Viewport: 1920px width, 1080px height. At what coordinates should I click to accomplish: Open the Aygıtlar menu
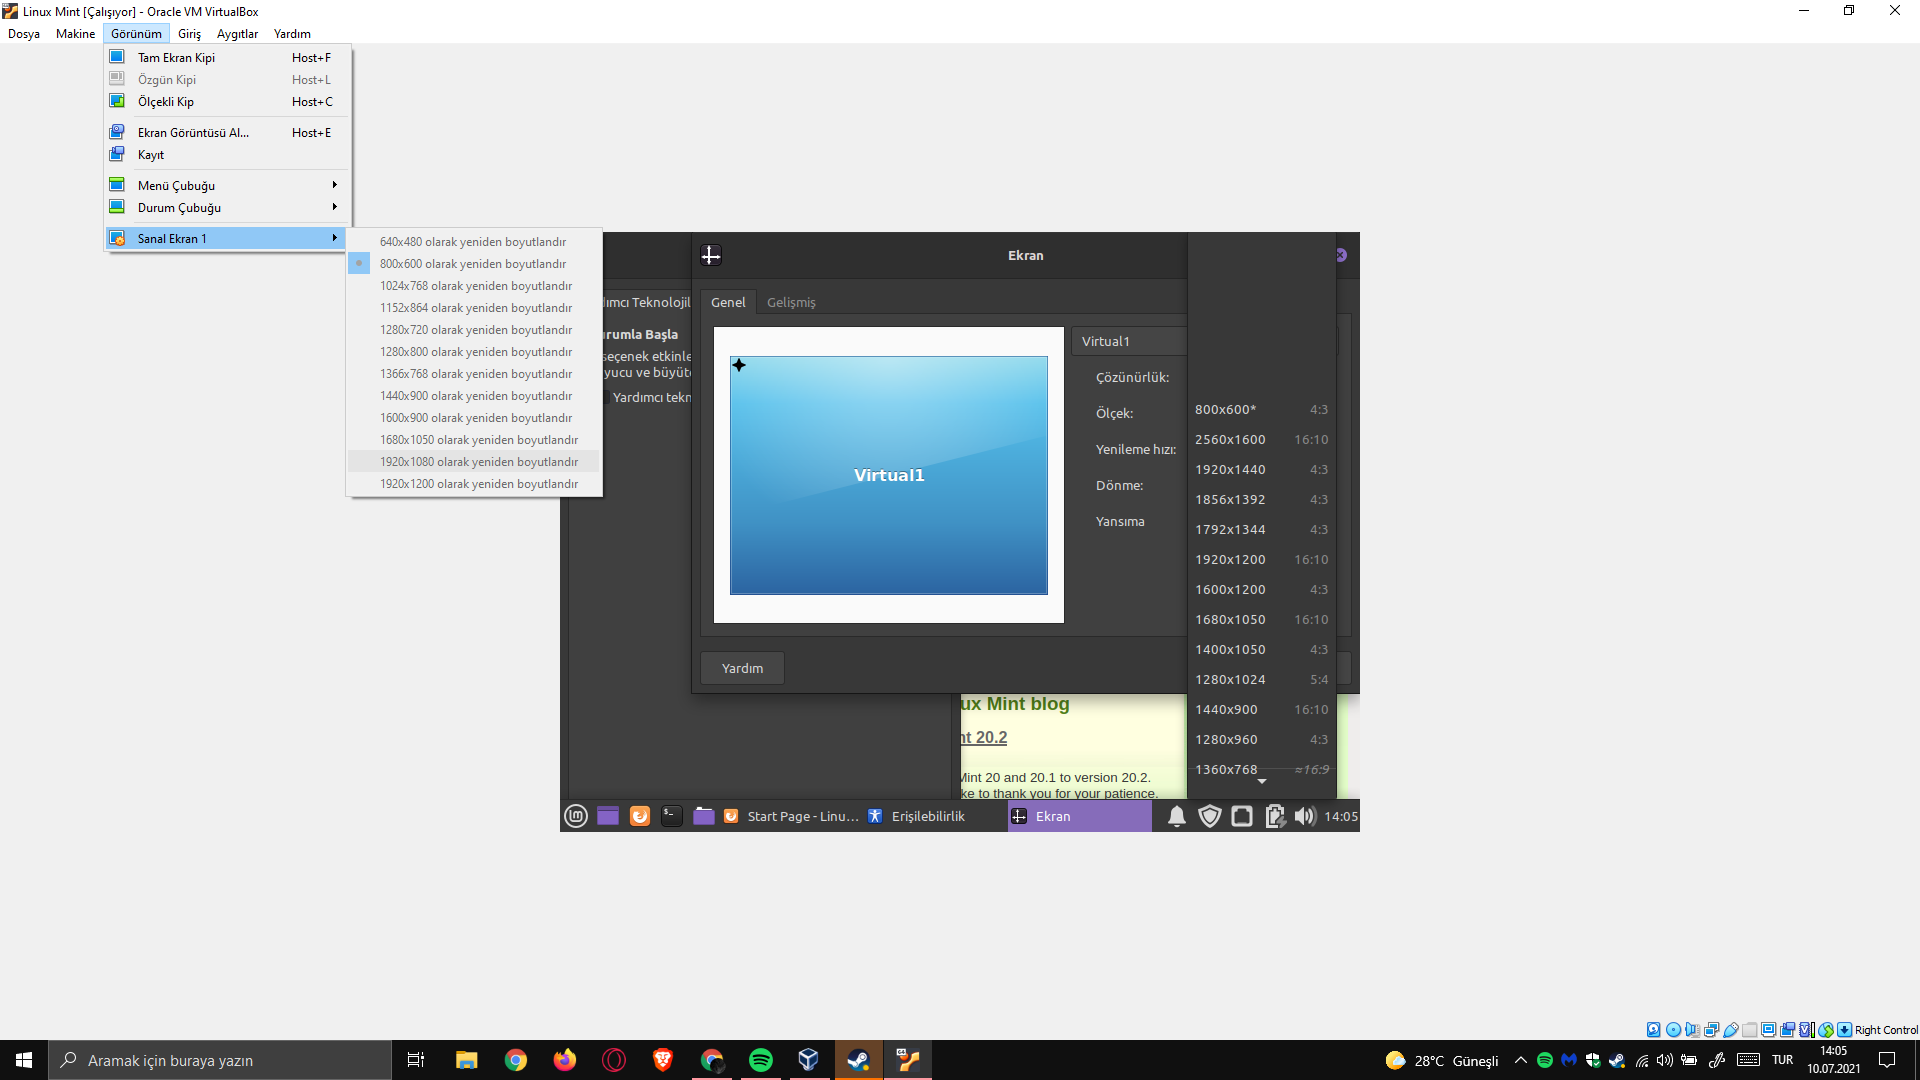pyautogui.click(x=237, y=34)
